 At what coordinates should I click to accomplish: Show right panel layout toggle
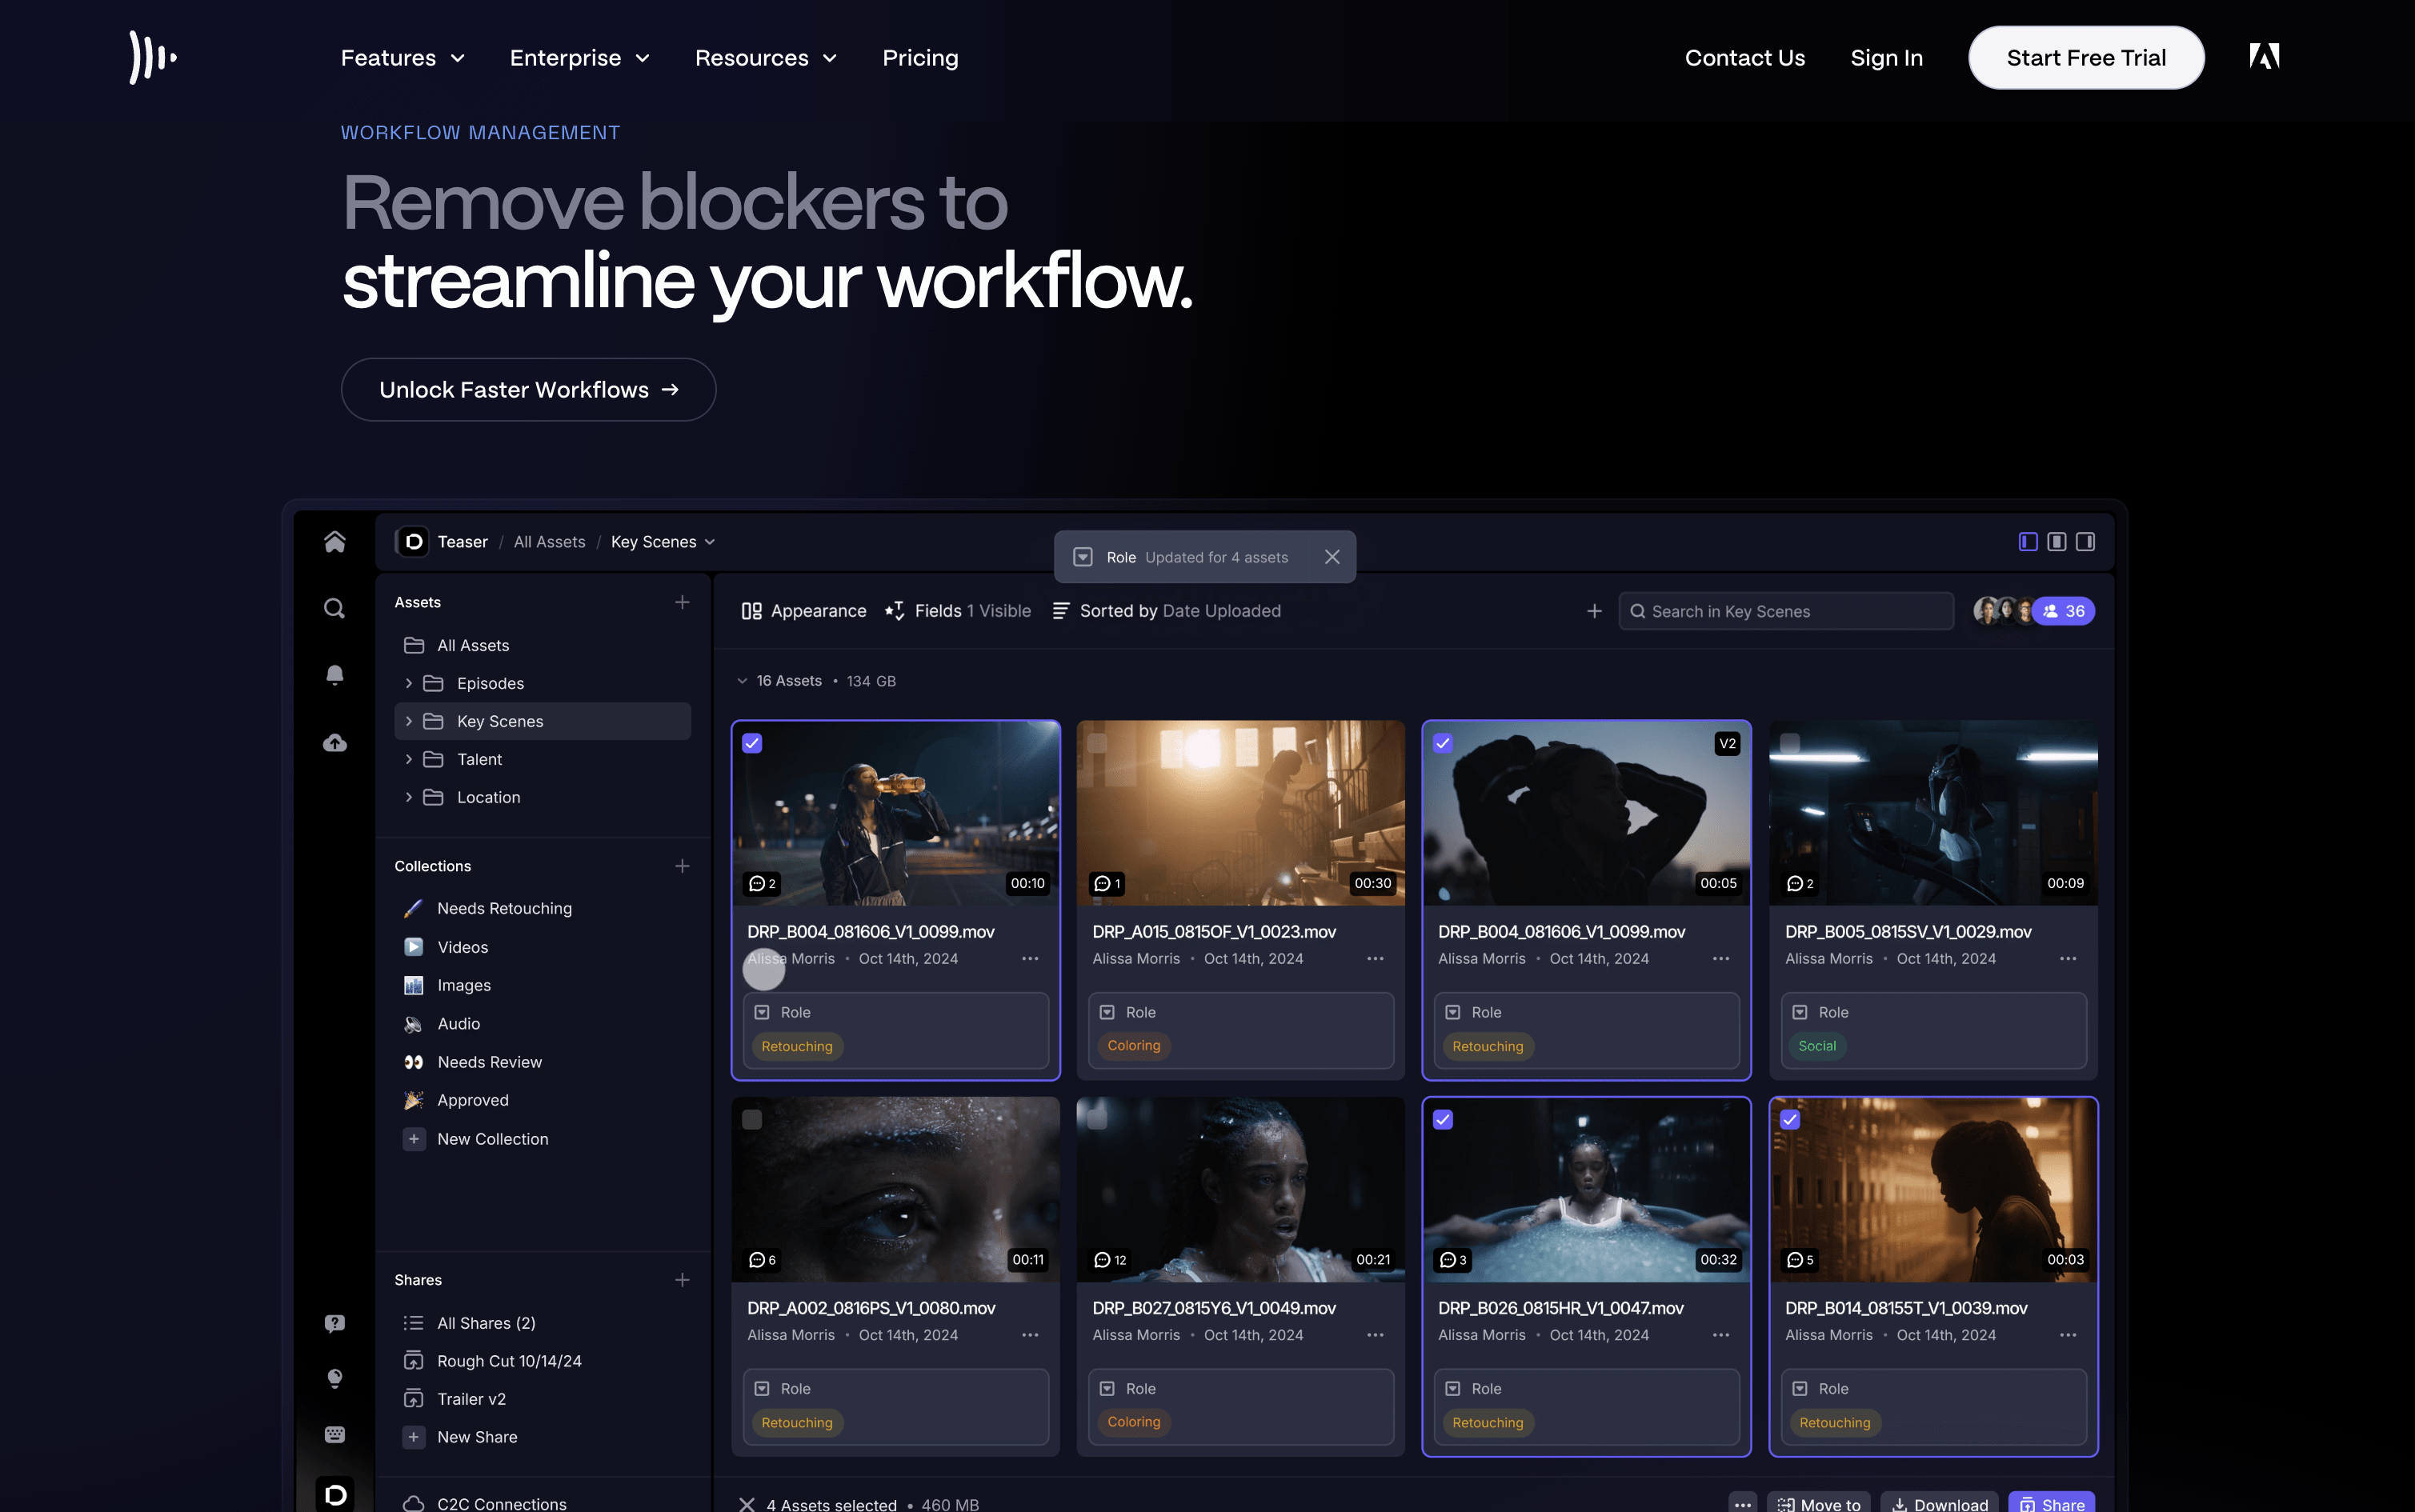(x=2085, y=541)
